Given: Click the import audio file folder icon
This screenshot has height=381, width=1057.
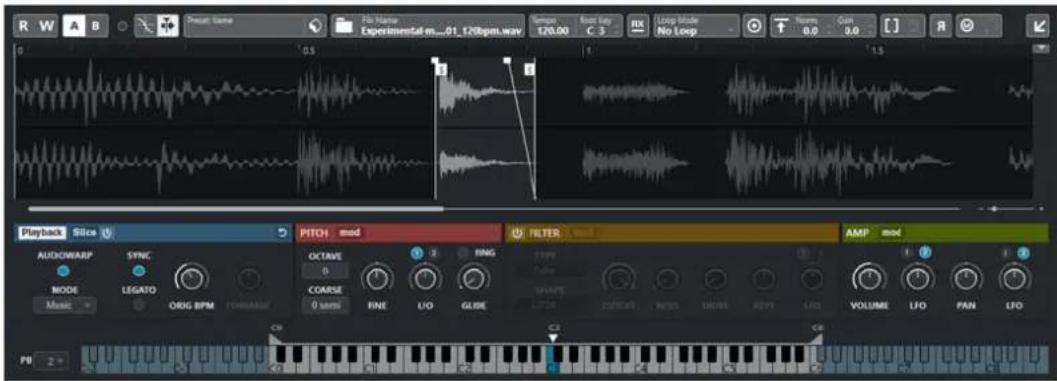Looking at the screenshot, I should 344,26.
